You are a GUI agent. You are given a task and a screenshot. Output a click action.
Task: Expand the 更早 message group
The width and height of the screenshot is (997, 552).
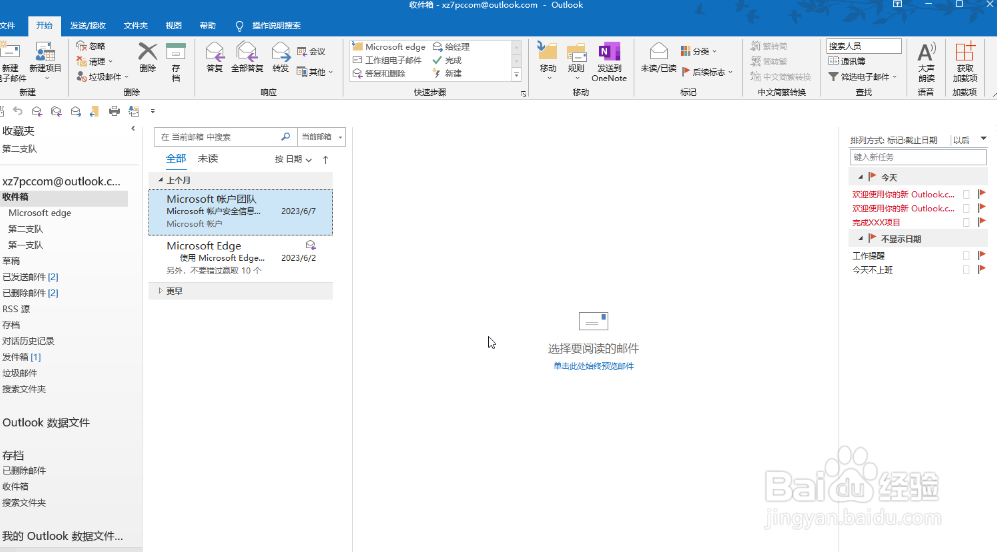click(x=160, y=291)
